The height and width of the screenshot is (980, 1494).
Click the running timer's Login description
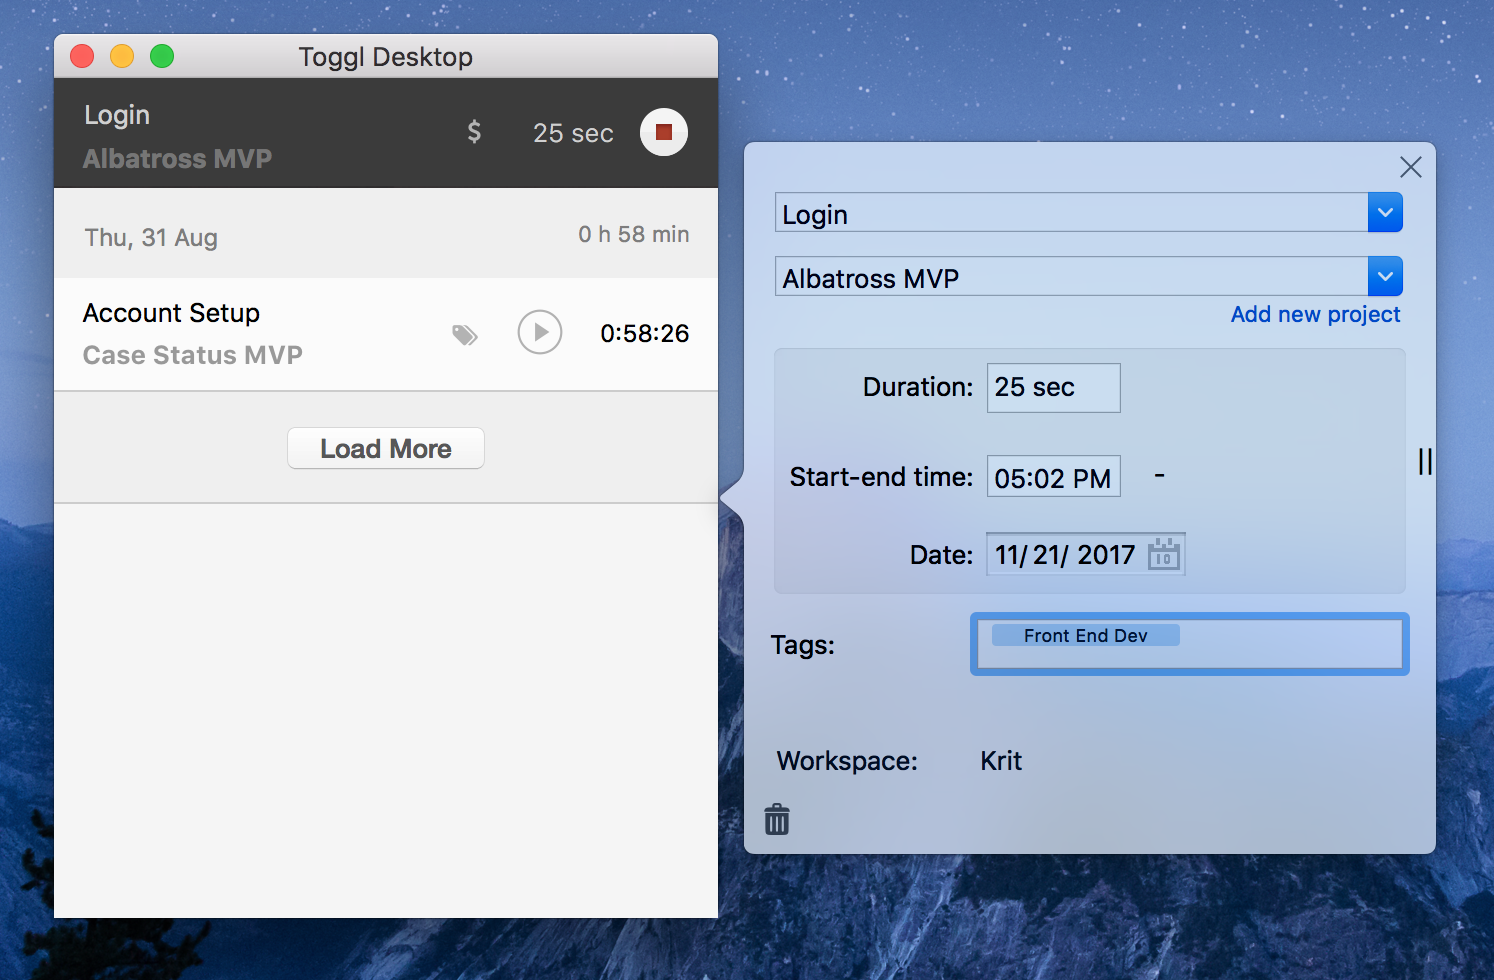(117, 115)
